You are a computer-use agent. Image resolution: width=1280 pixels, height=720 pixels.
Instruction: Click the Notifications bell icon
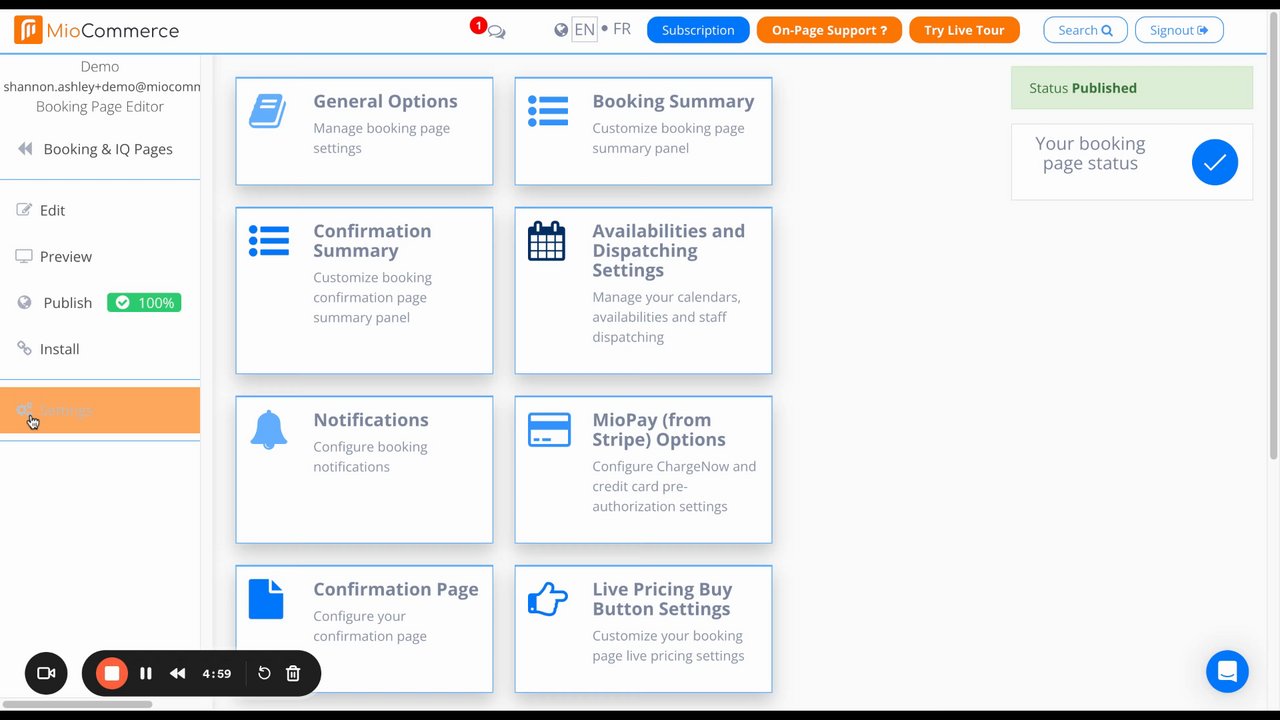pos(268,430)
